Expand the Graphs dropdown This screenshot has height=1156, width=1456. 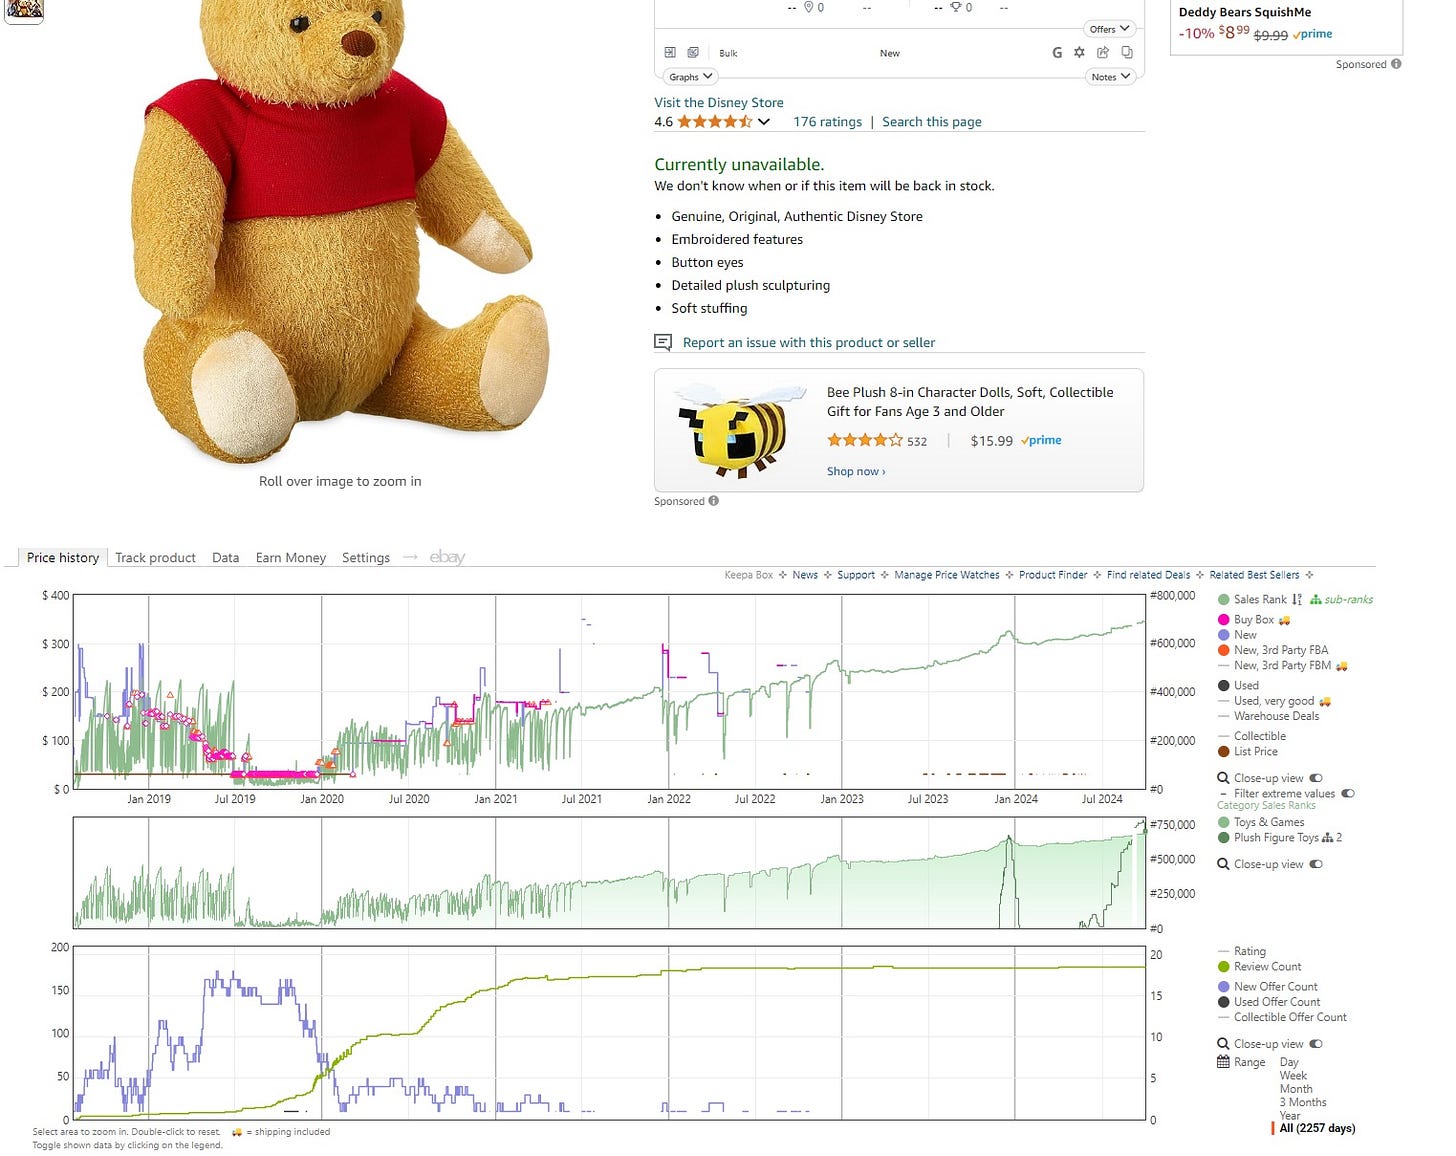[x=690, y=77]
